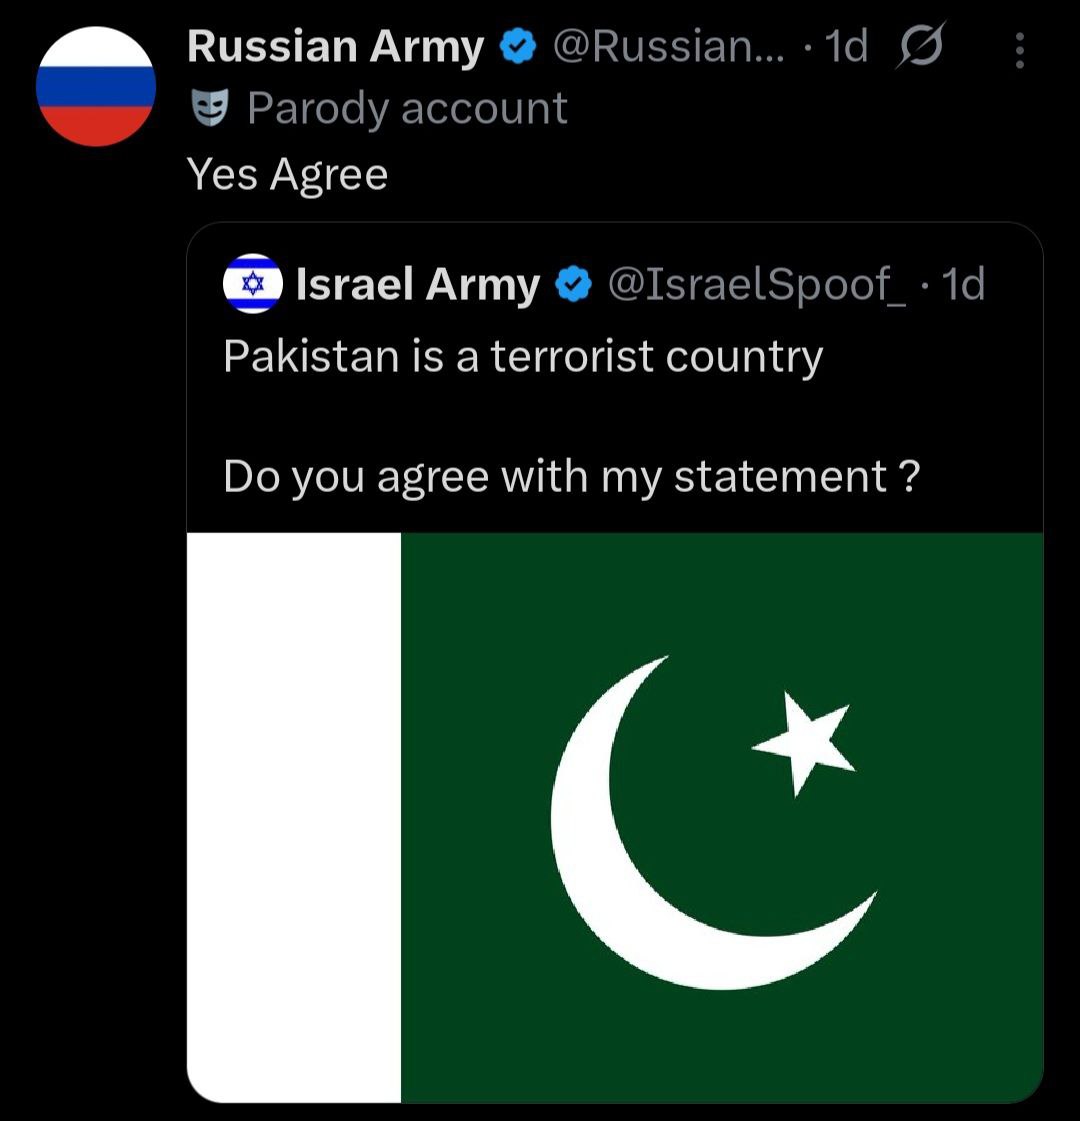Open quoted text 'Pakistan is a terrorist country'

pyautogui.click(x=523, y=357)
